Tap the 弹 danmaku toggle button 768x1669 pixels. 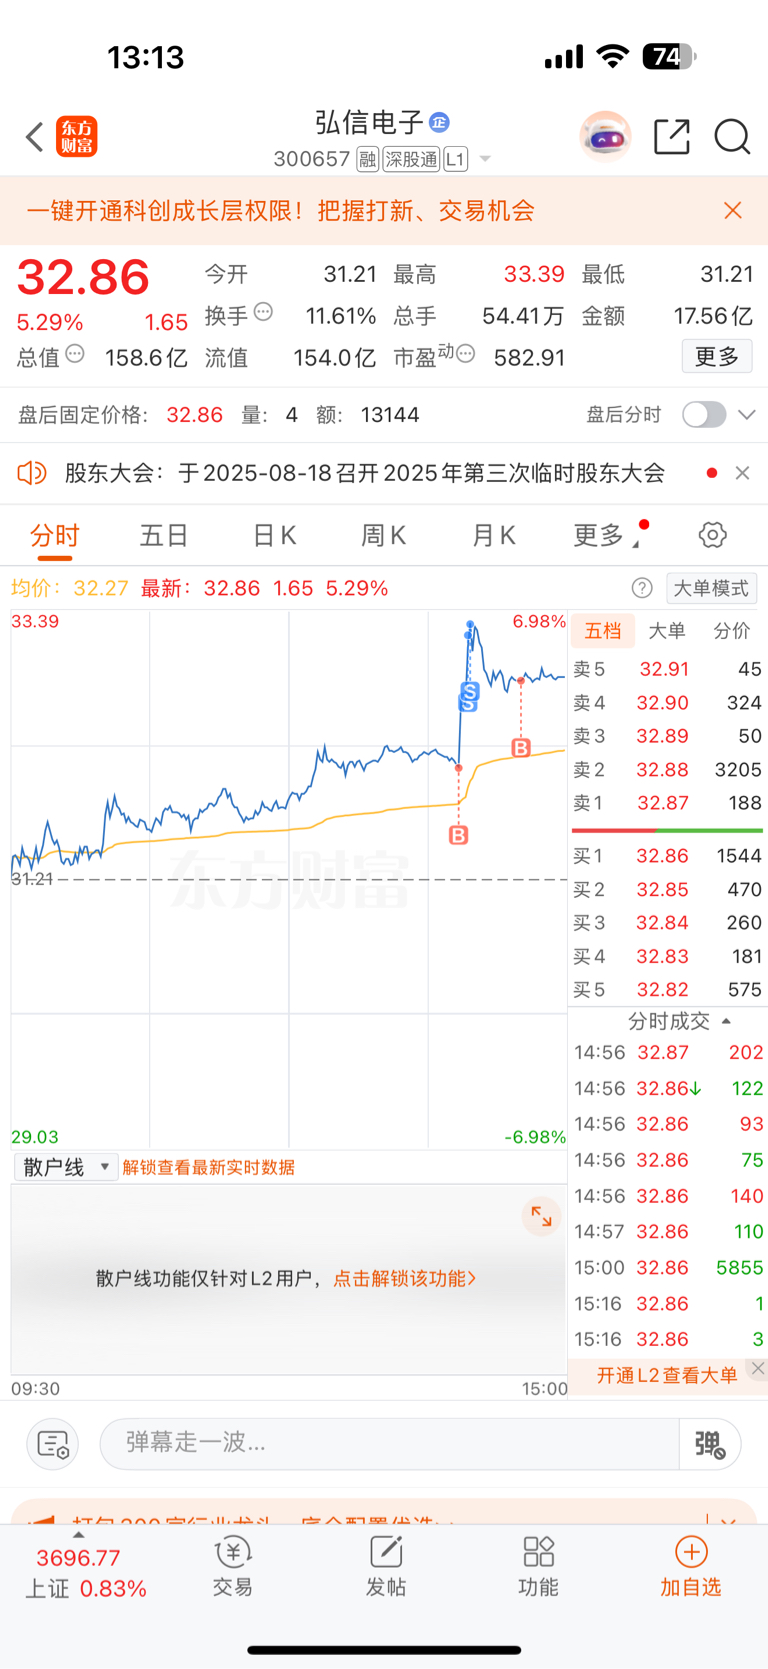(x=710, y=1444)
